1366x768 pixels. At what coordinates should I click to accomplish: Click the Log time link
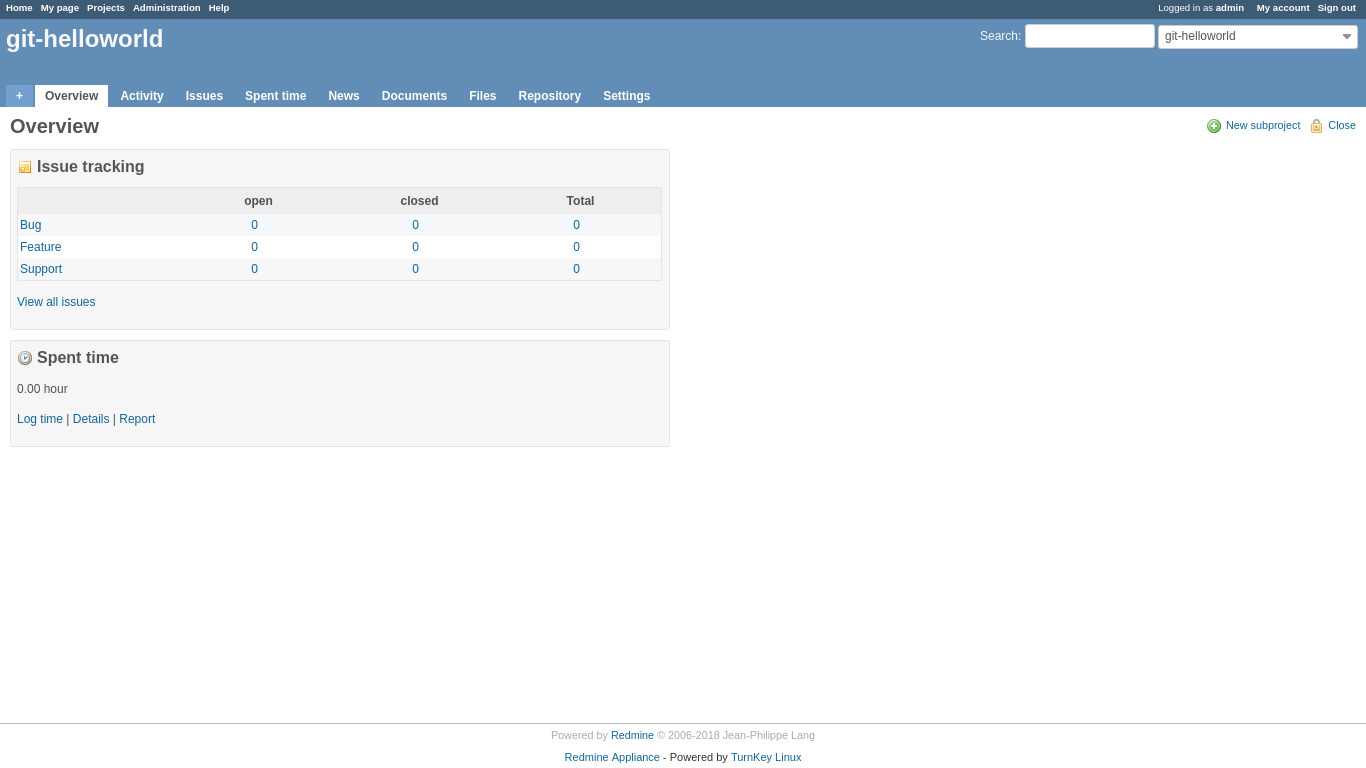click(40, 419)
